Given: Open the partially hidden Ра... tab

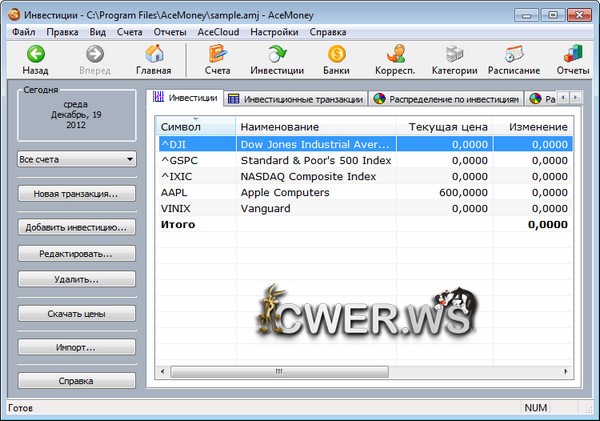Looking at the screenshot, I should click(542, 99).
